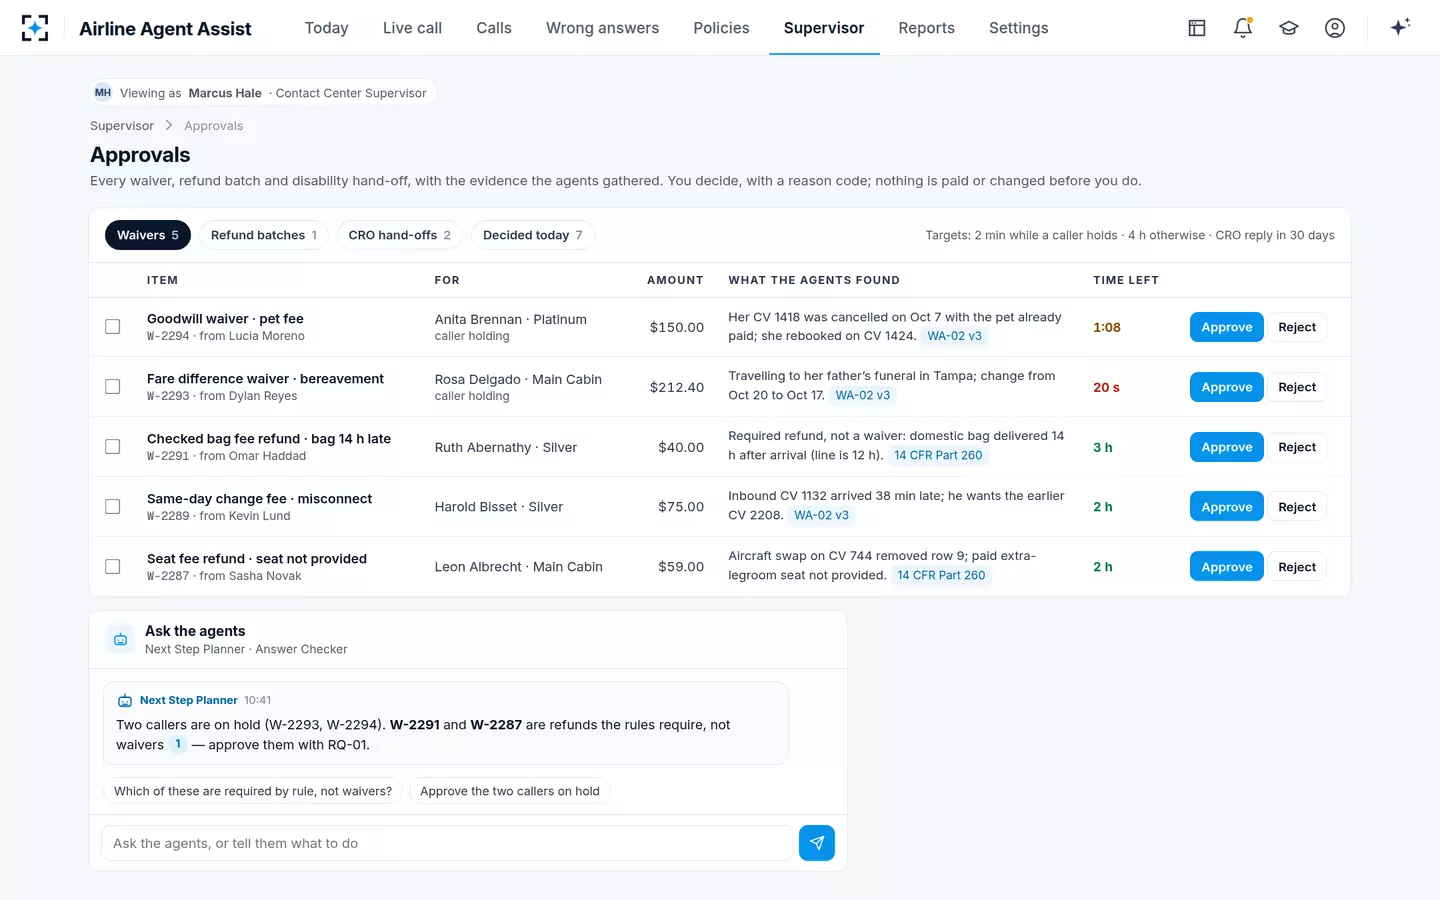Click the Ask the agents robot icon
The width and height of the screenshot is (1440, 900).
(121, 639)
